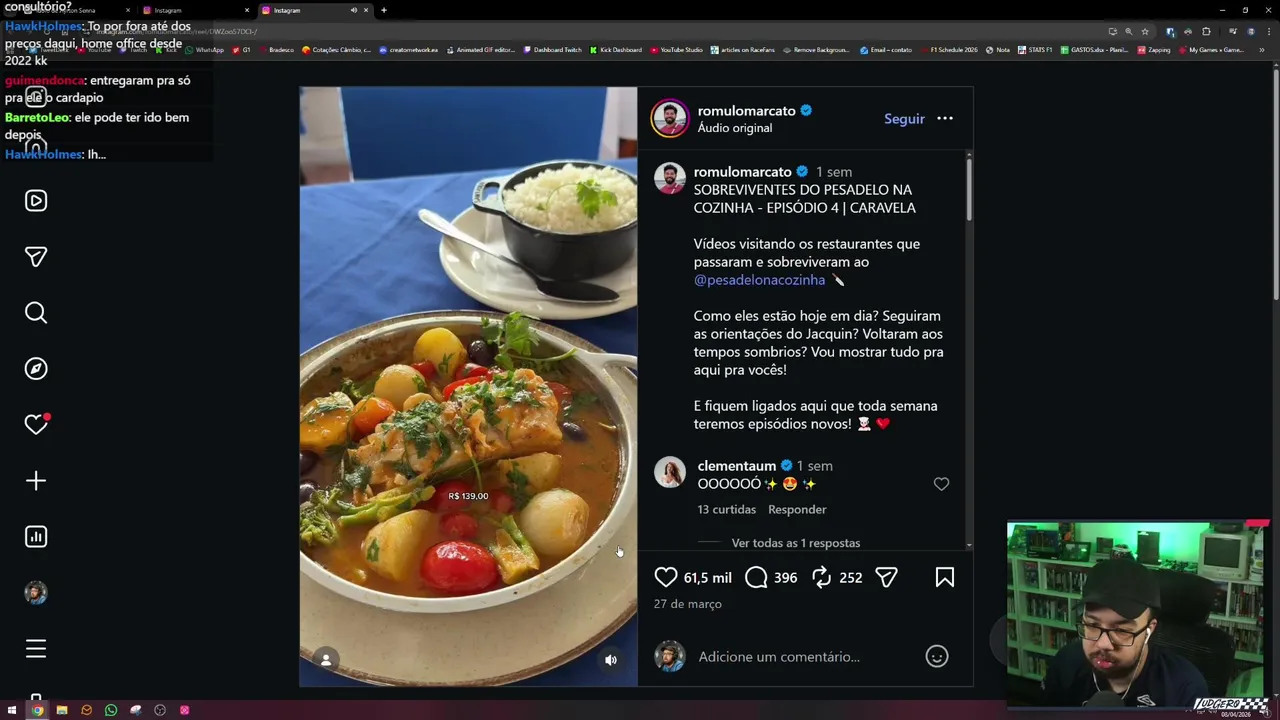Share the post with the paper-plane icon
1280x720 pixels.
pos(886,577)
